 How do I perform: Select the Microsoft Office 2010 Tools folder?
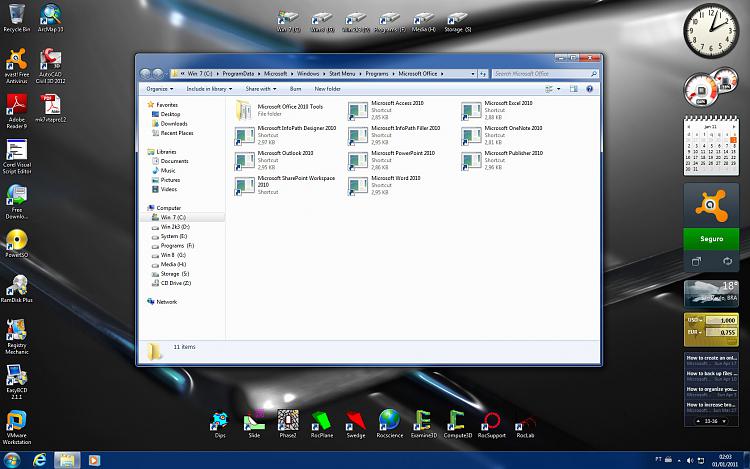(279, 110)
